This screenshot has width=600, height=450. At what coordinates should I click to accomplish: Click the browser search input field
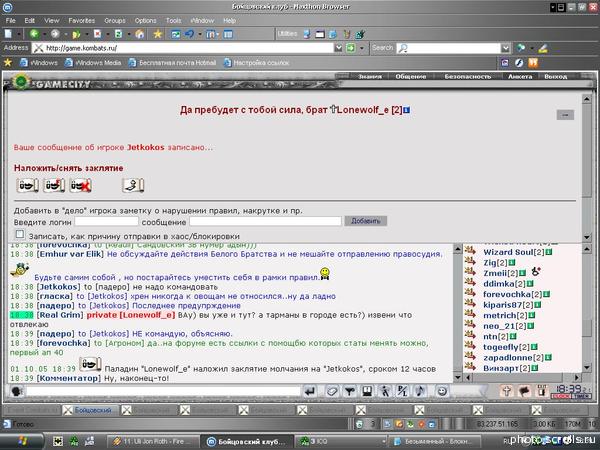click(x=454, y=48)
